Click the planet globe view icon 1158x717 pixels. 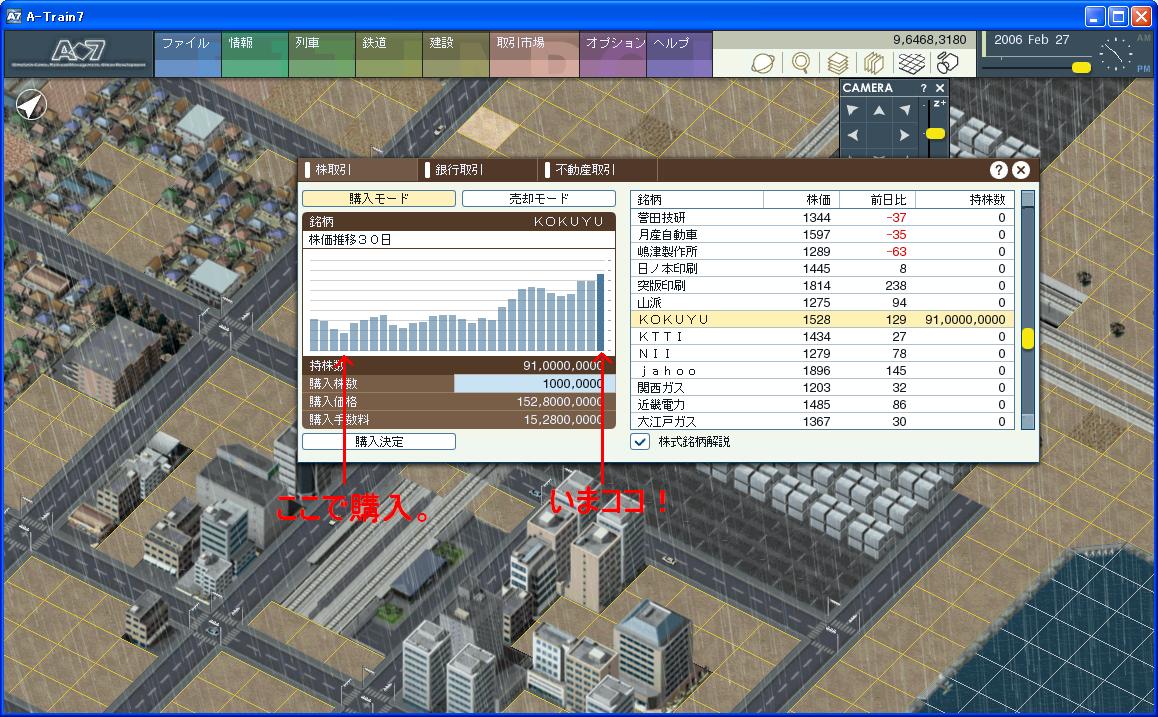tap(763, 64)
